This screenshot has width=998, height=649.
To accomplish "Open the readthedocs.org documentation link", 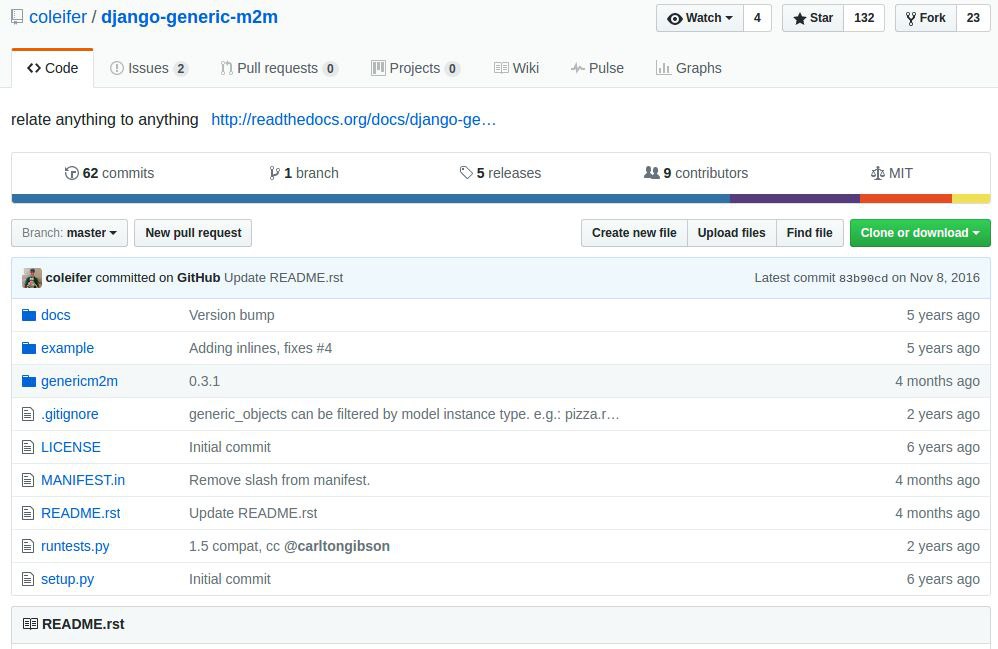I will click(x=353, y=120).
